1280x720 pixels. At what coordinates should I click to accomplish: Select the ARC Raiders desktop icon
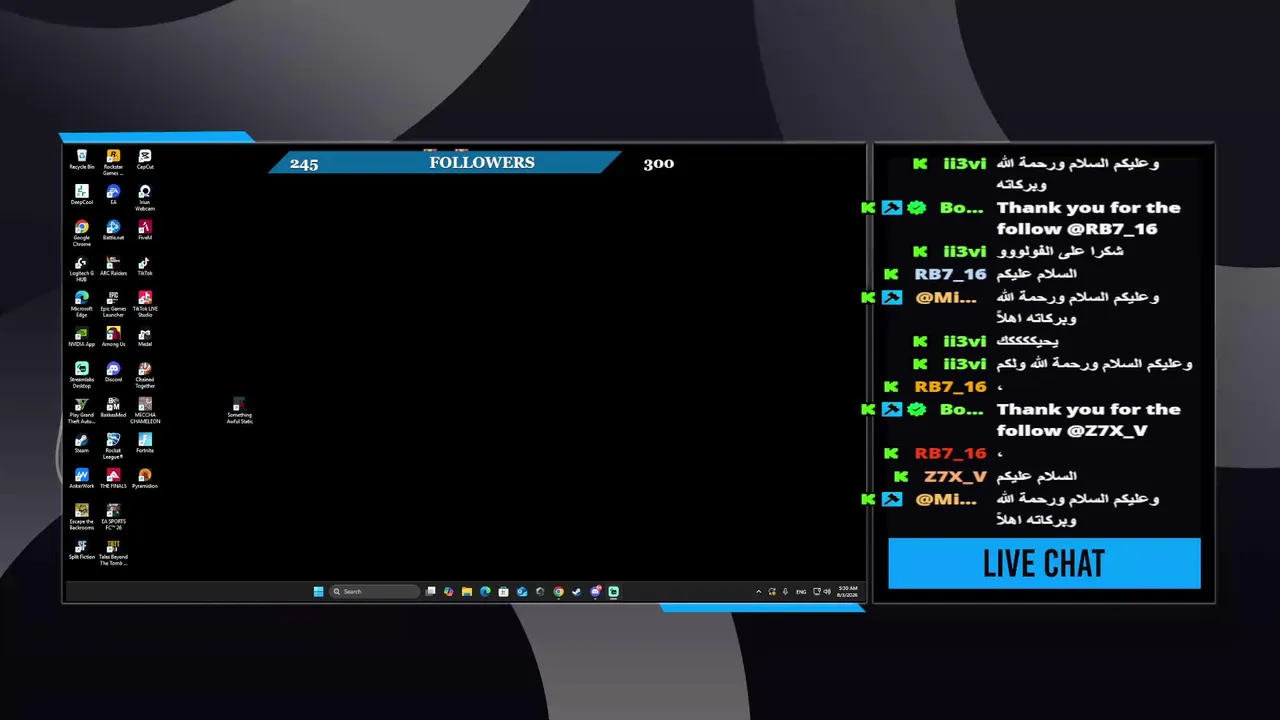pyautogui.click(x=113, y=265)
